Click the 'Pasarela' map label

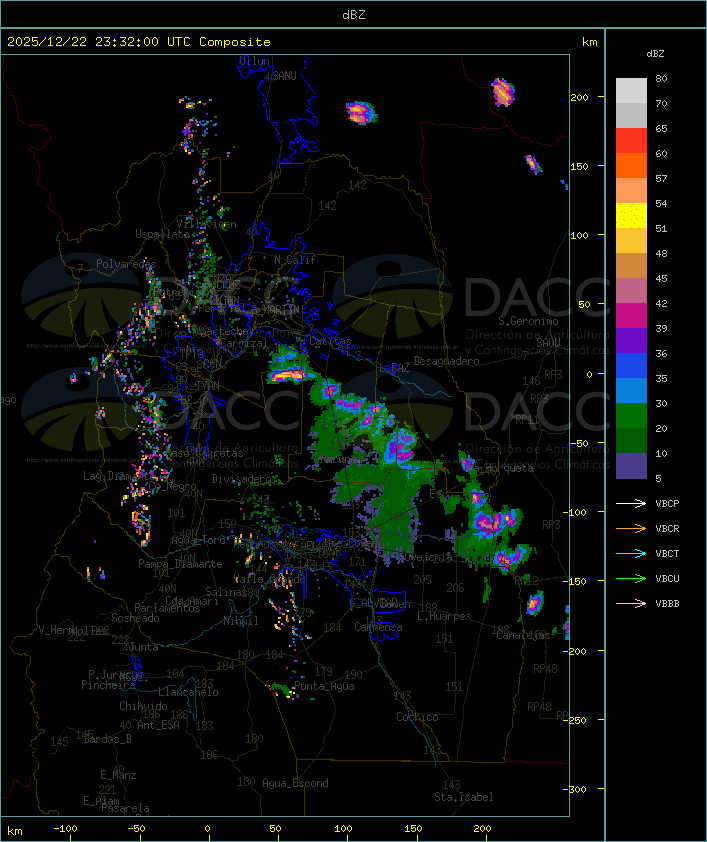[126, 808]
